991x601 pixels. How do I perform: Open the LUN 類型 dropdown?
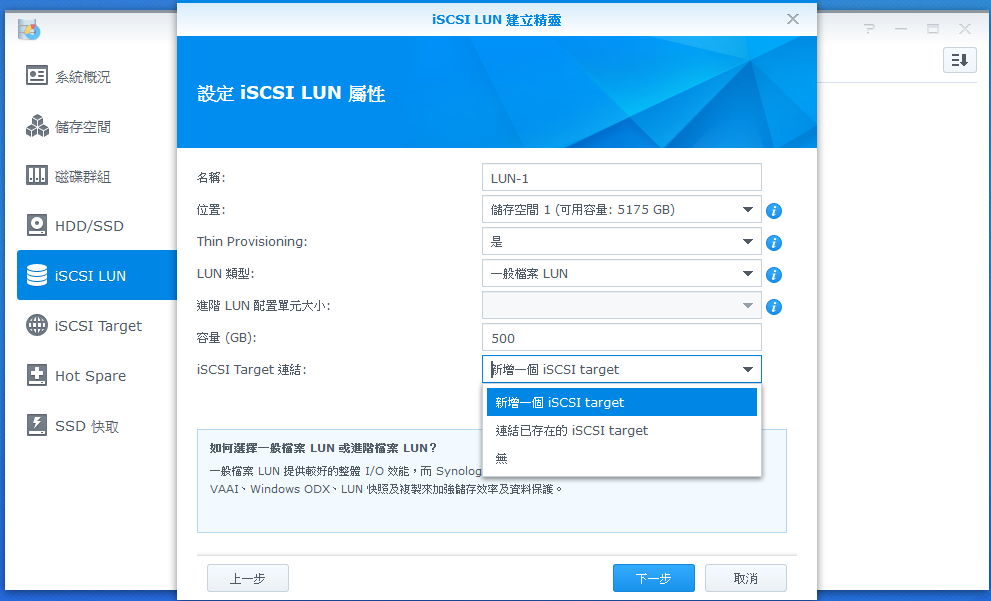pyautogui.click(x=621, y=274)
